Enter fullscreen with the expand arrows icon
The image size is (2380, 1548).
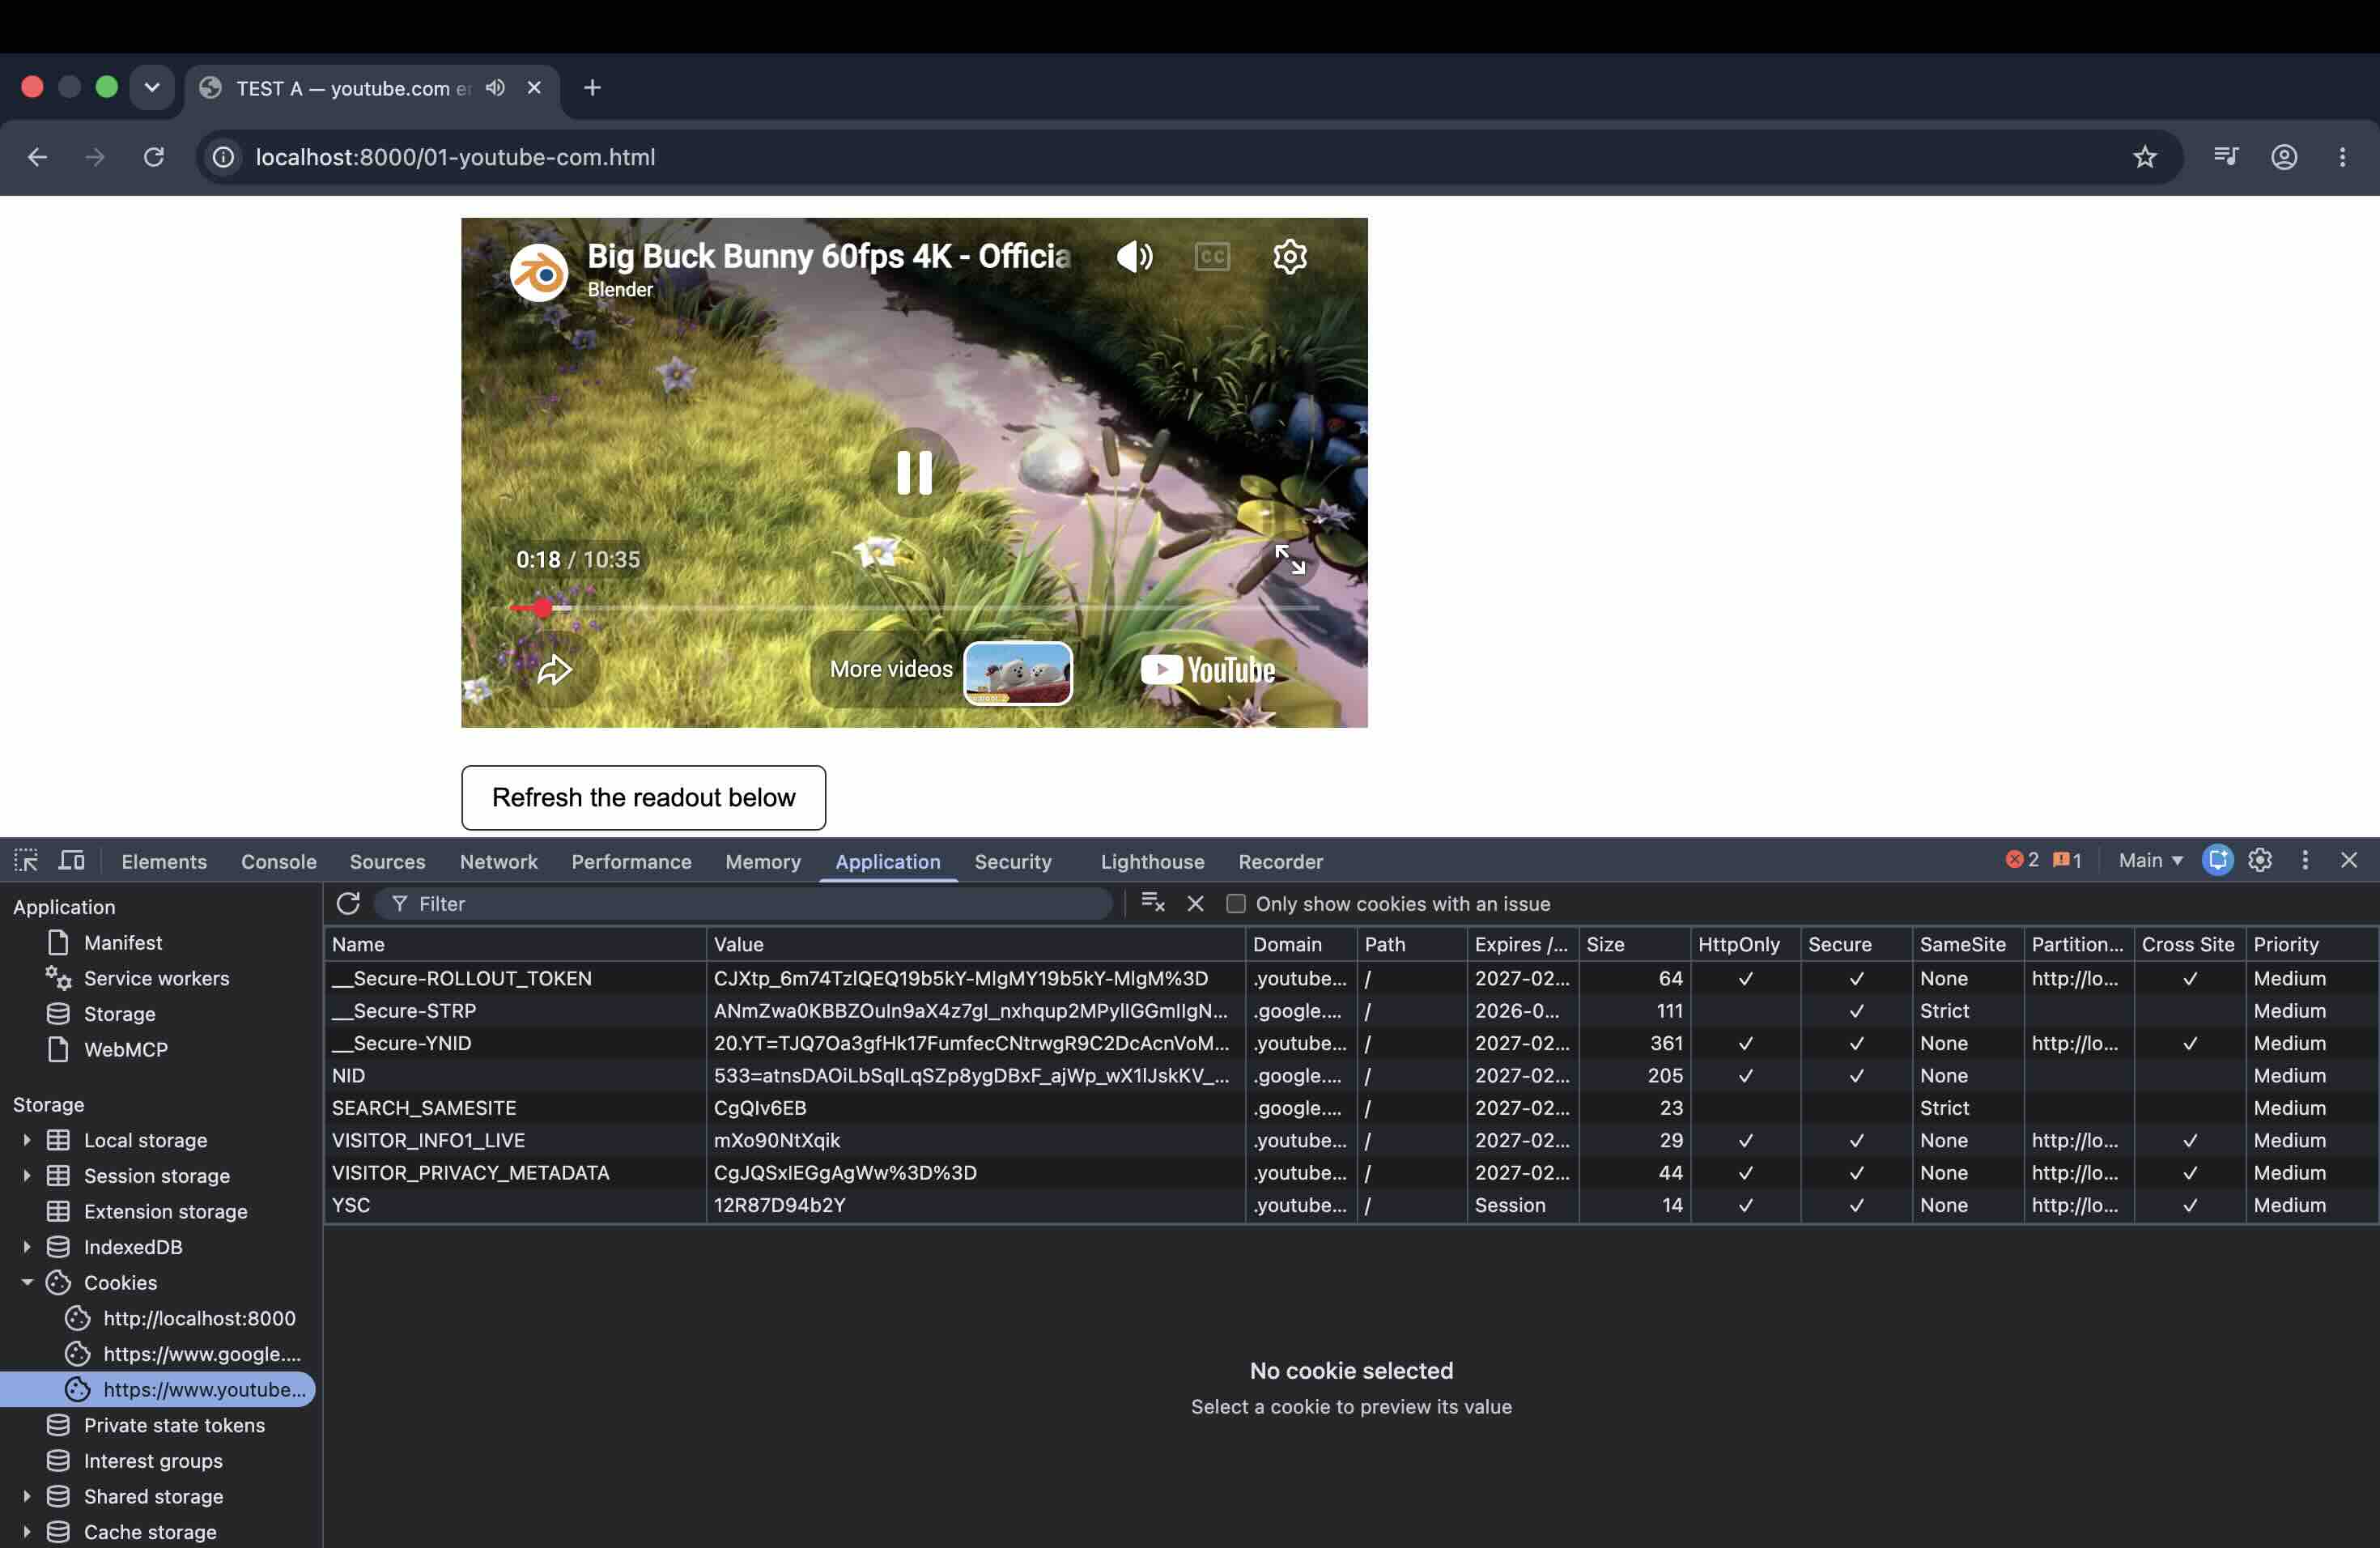(1290, 559)
